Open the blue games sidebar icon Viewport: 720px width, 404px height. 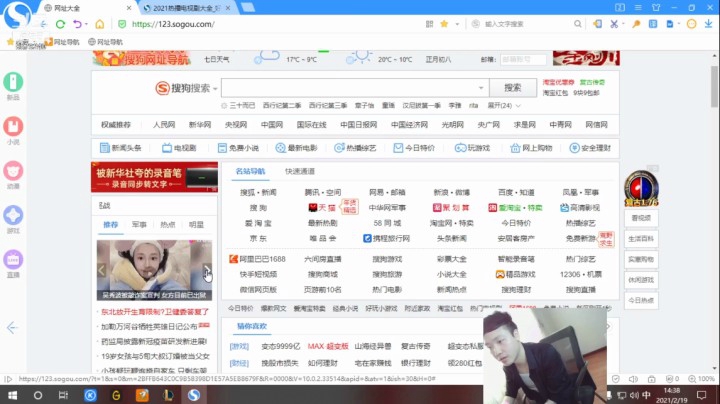pyautogui.click(x=13, y=215)
